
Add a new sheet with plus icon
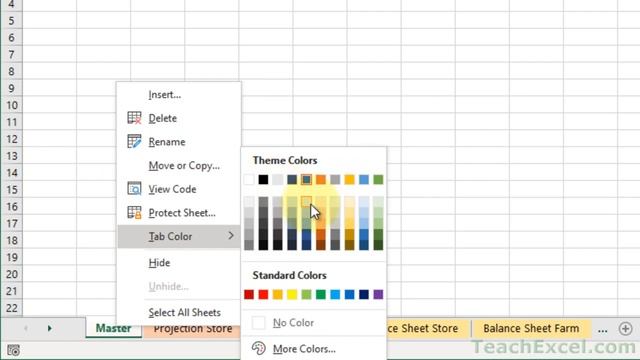coord(625,329)
